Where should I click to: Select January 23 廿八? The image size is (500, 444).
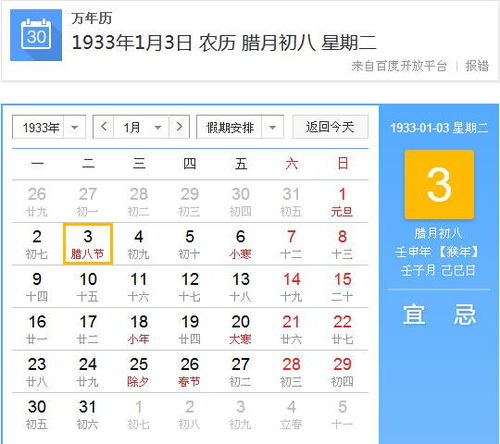tap(37, 372)
